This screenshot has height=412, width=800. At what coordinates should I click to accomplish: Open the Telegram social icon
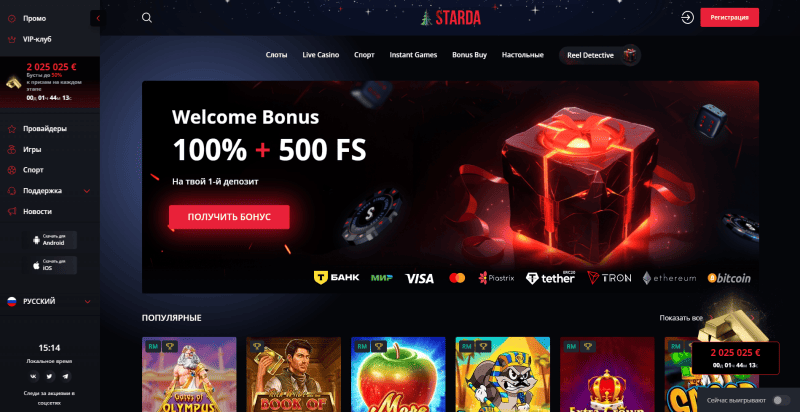click(65, 376)
